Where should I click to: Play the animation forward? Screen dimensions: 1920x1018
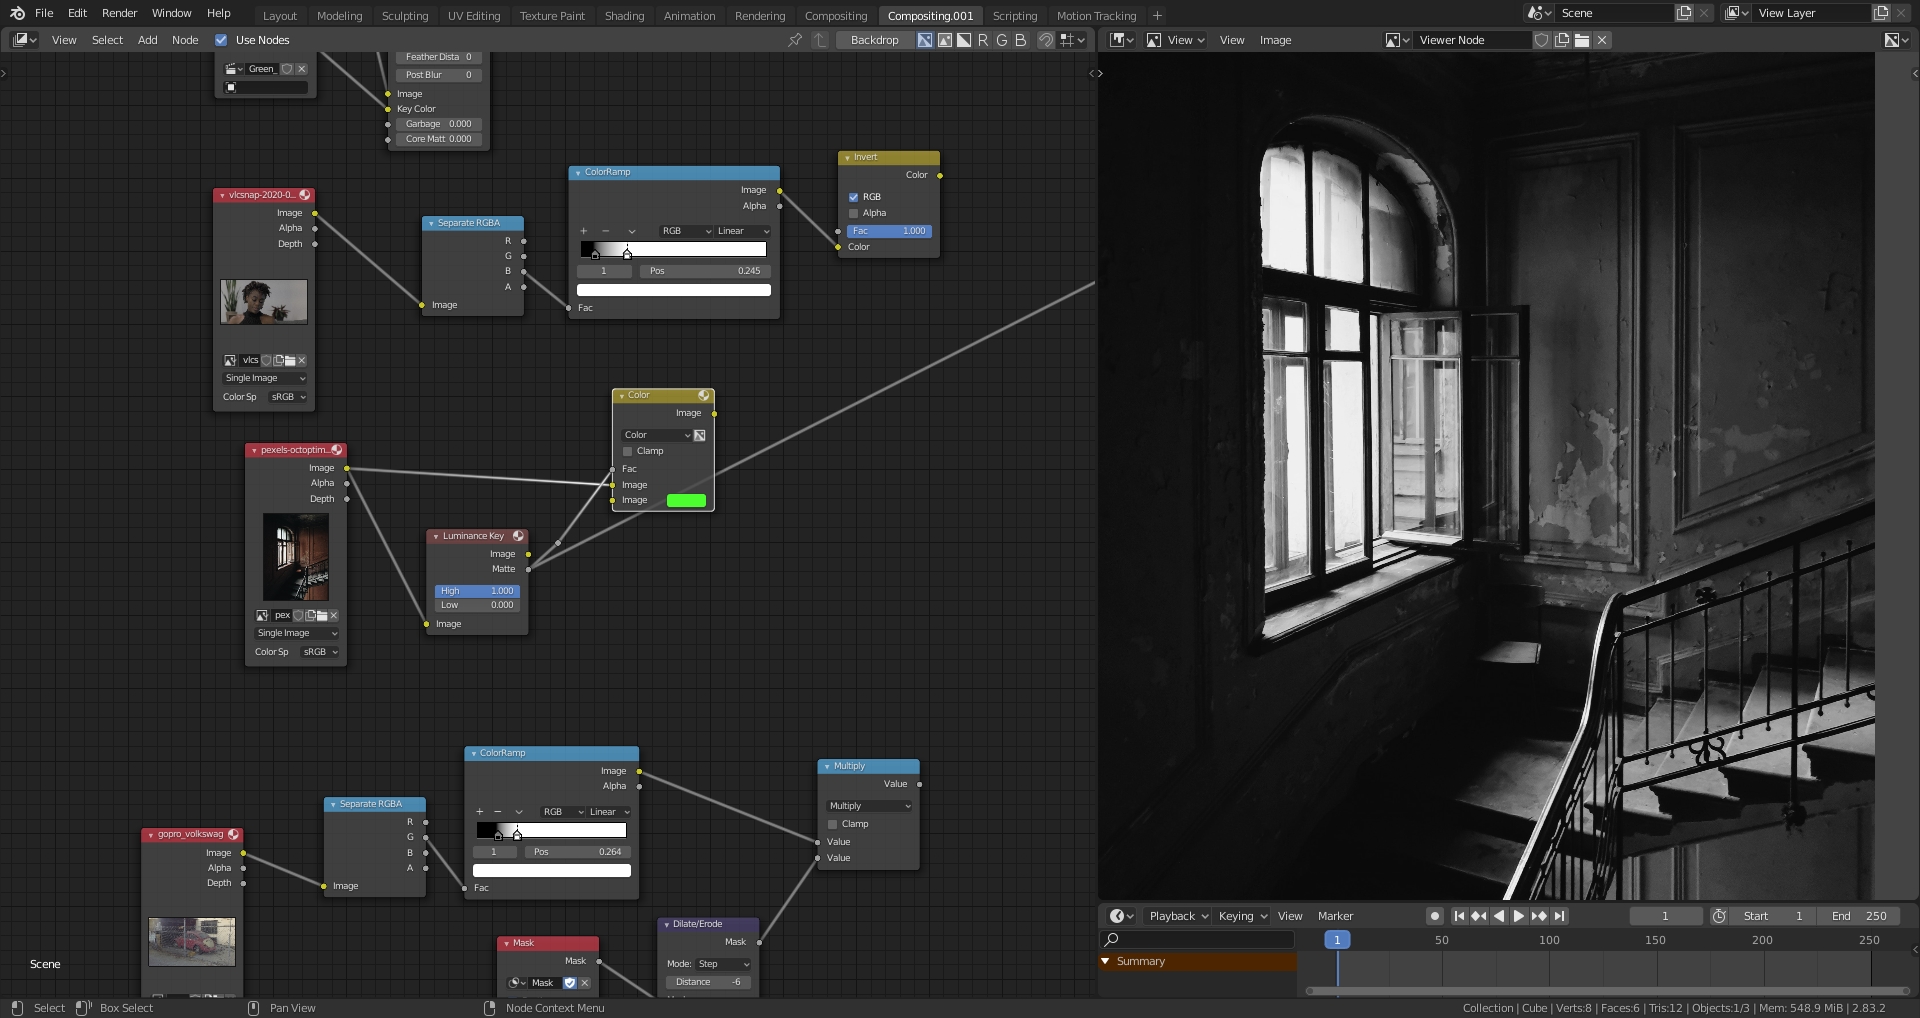(x=1519, y=916)
